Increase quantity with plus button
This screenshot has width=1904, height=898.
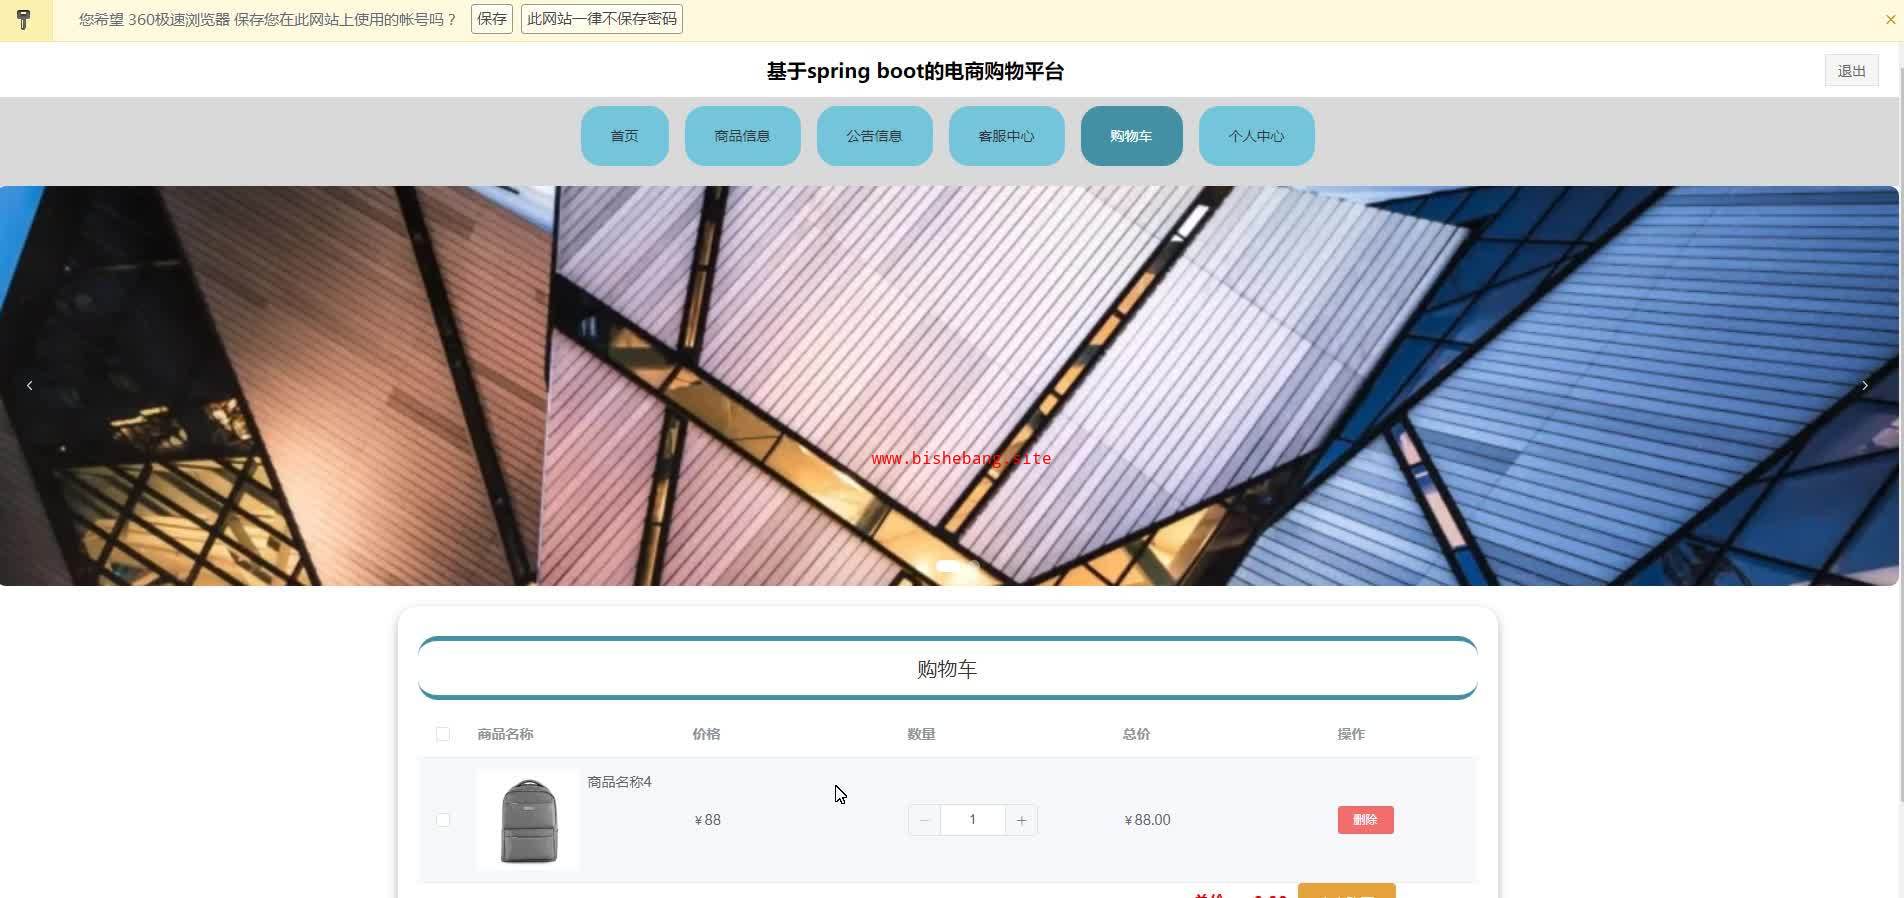tap(1021, 820)
